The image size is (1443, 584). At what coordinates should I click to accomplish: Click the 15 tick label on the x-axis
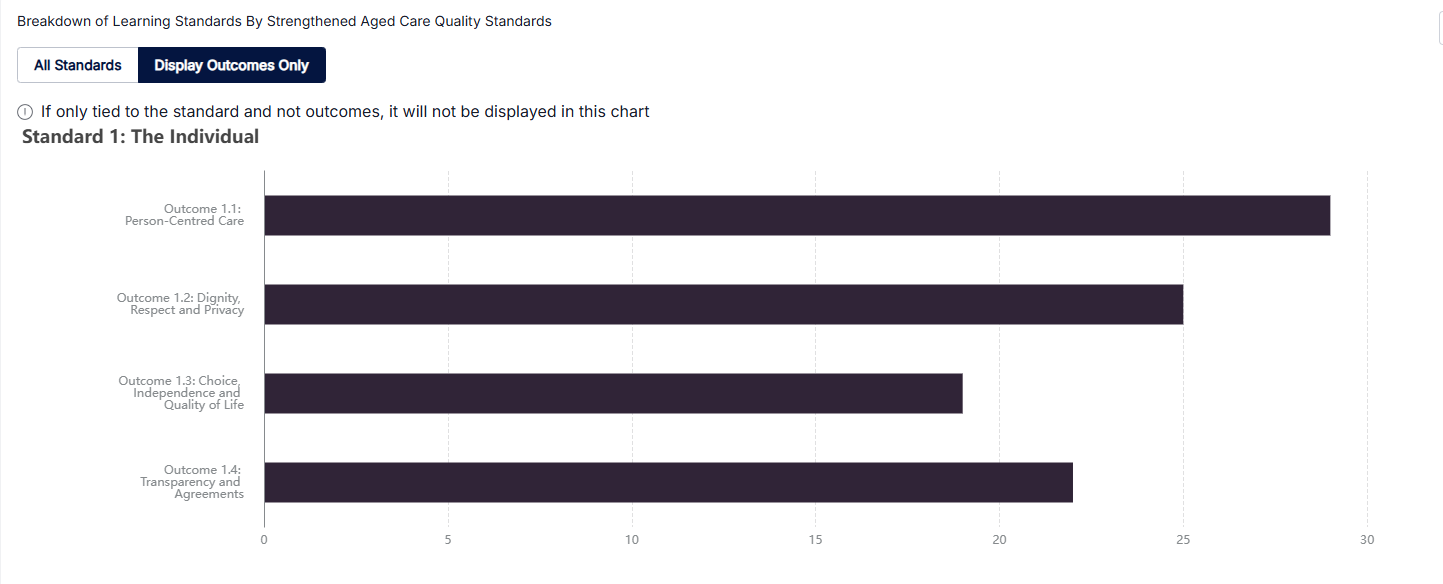[x=815, y=540]
